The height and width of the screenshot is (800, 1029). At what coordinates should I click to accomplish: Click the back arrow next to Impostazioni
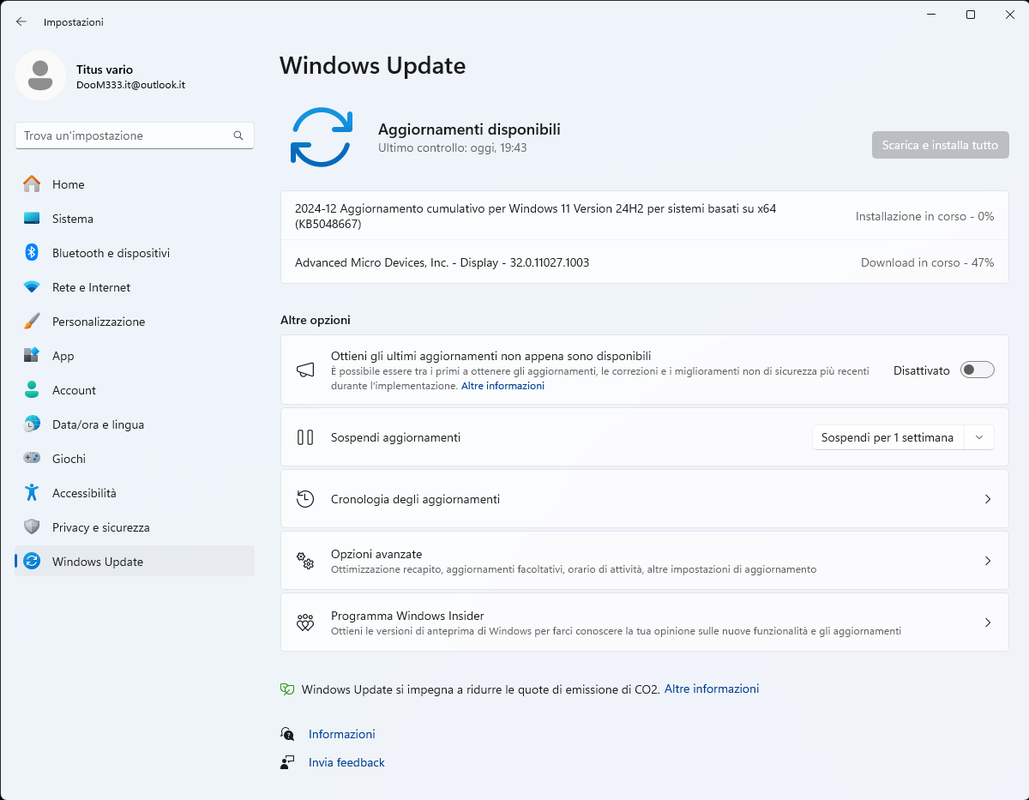(x=21, y=22)
